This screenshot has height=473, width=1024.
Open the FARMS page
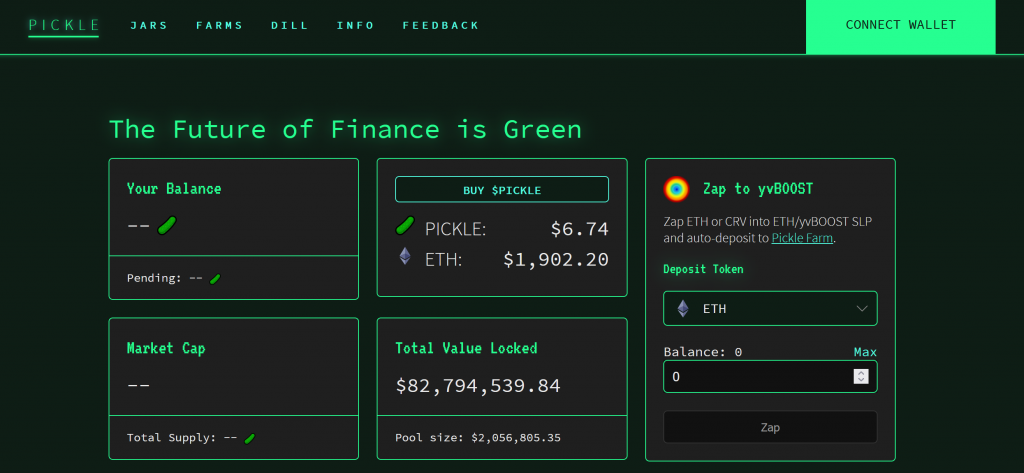pyautogui.click(x=219, y=25)
